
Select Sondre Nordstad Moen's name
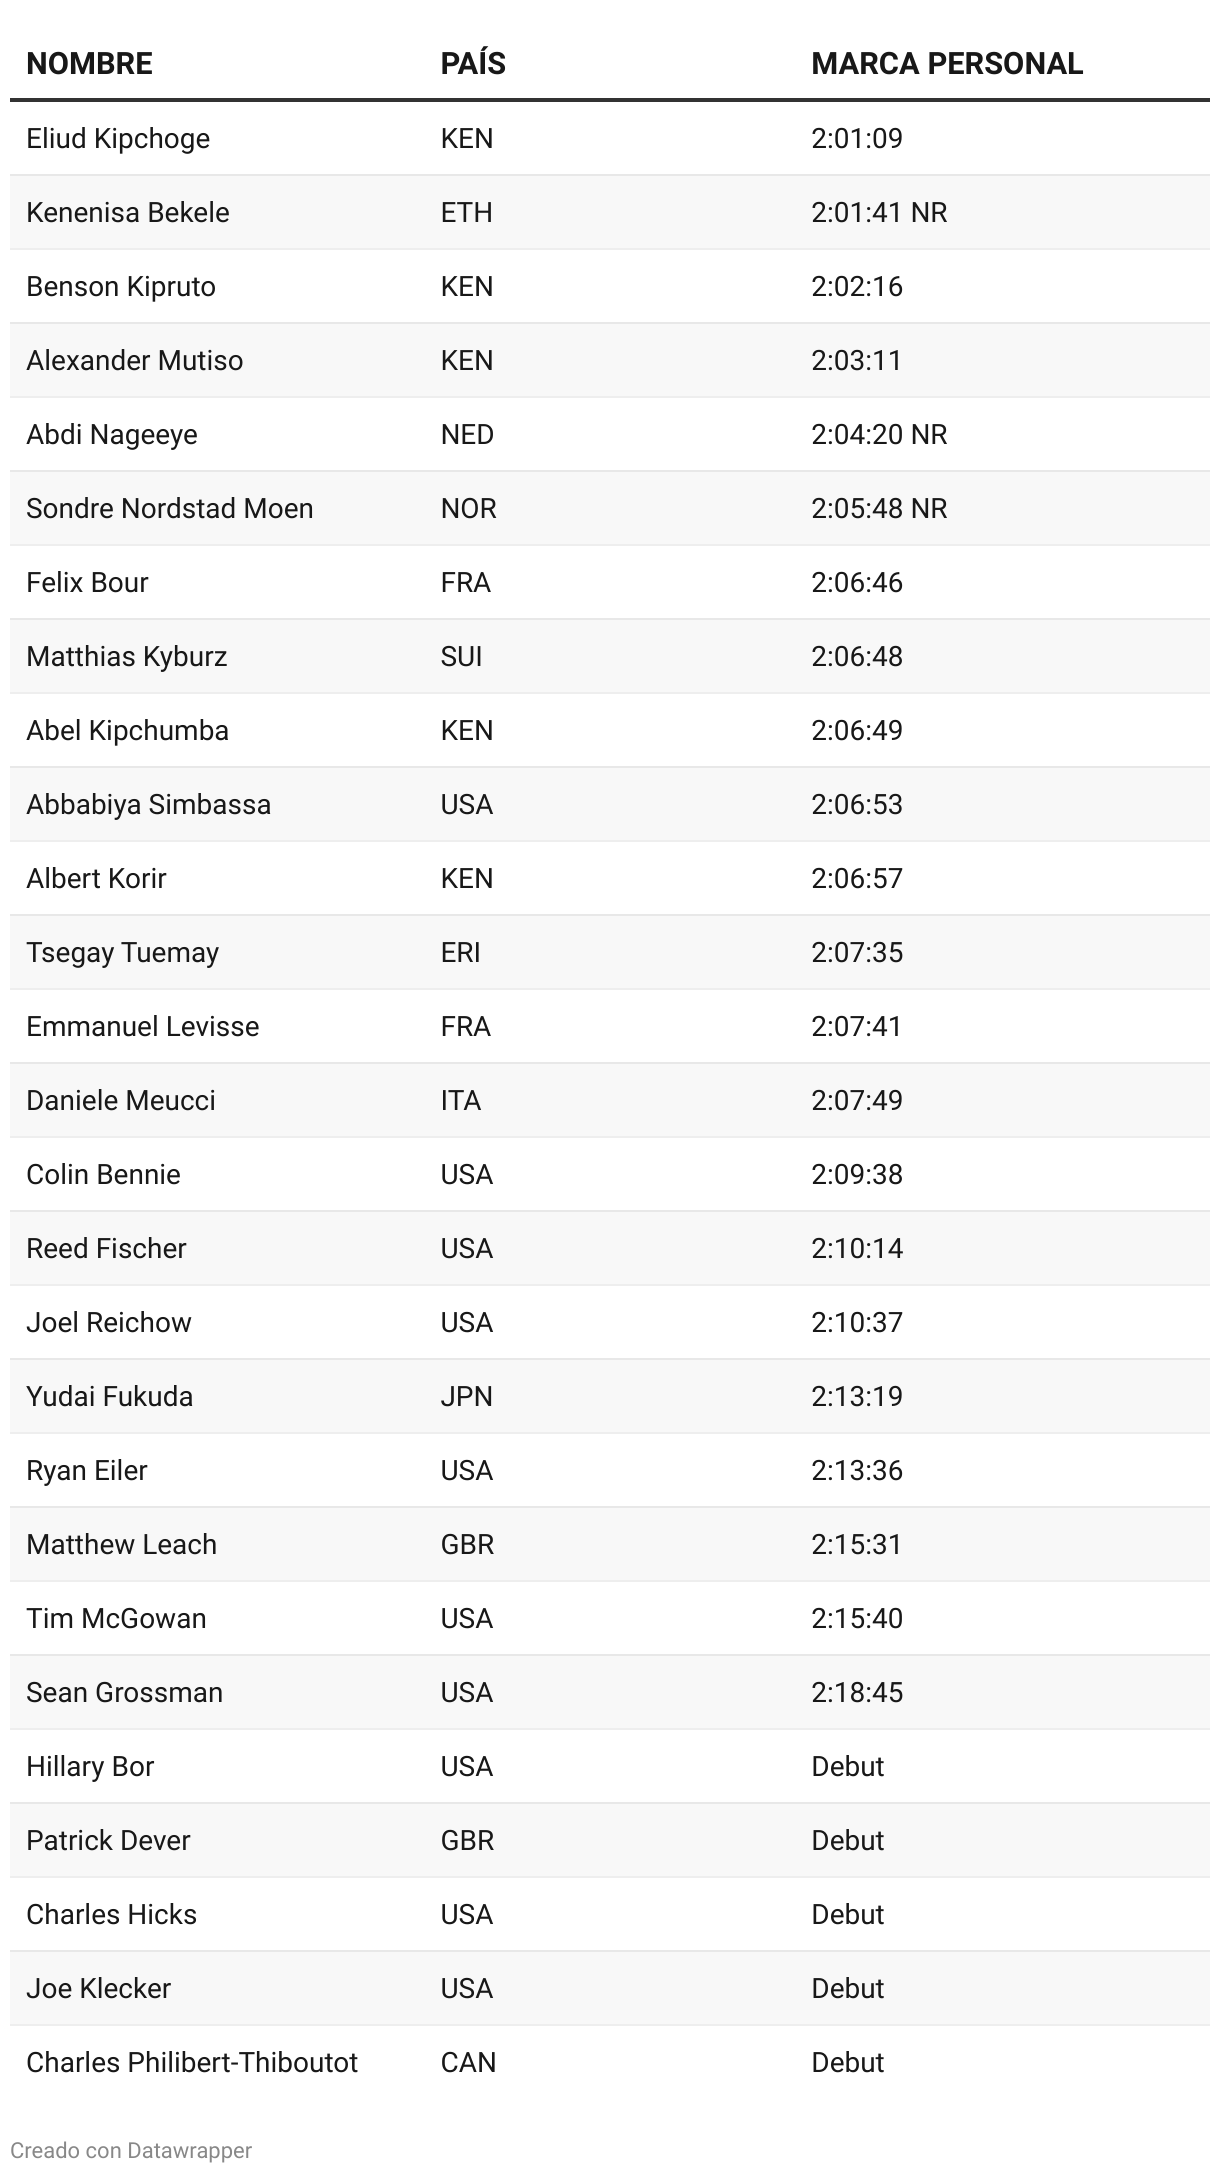pyautogui.click(x=170, y=508)
